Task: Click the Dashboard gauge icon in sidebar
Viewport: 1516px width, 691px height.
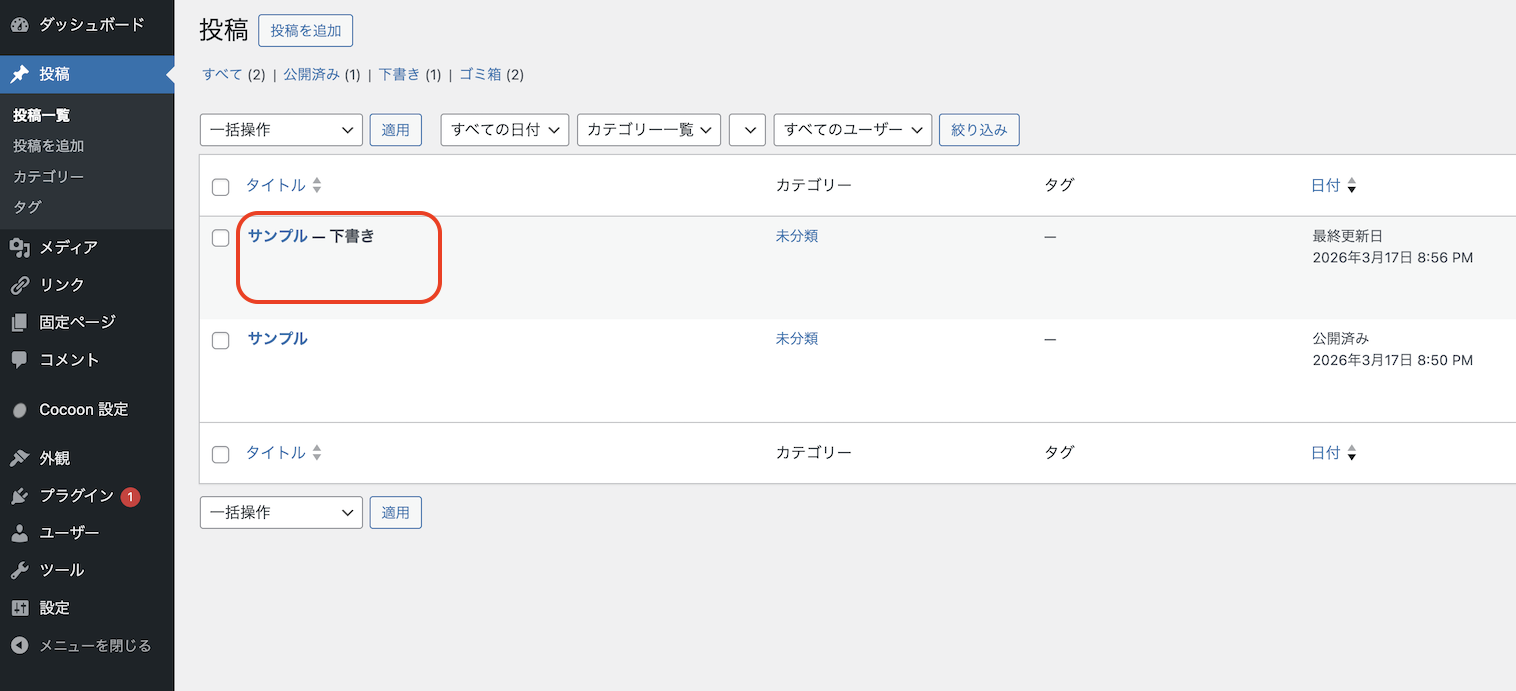Action: click(19, 24)
